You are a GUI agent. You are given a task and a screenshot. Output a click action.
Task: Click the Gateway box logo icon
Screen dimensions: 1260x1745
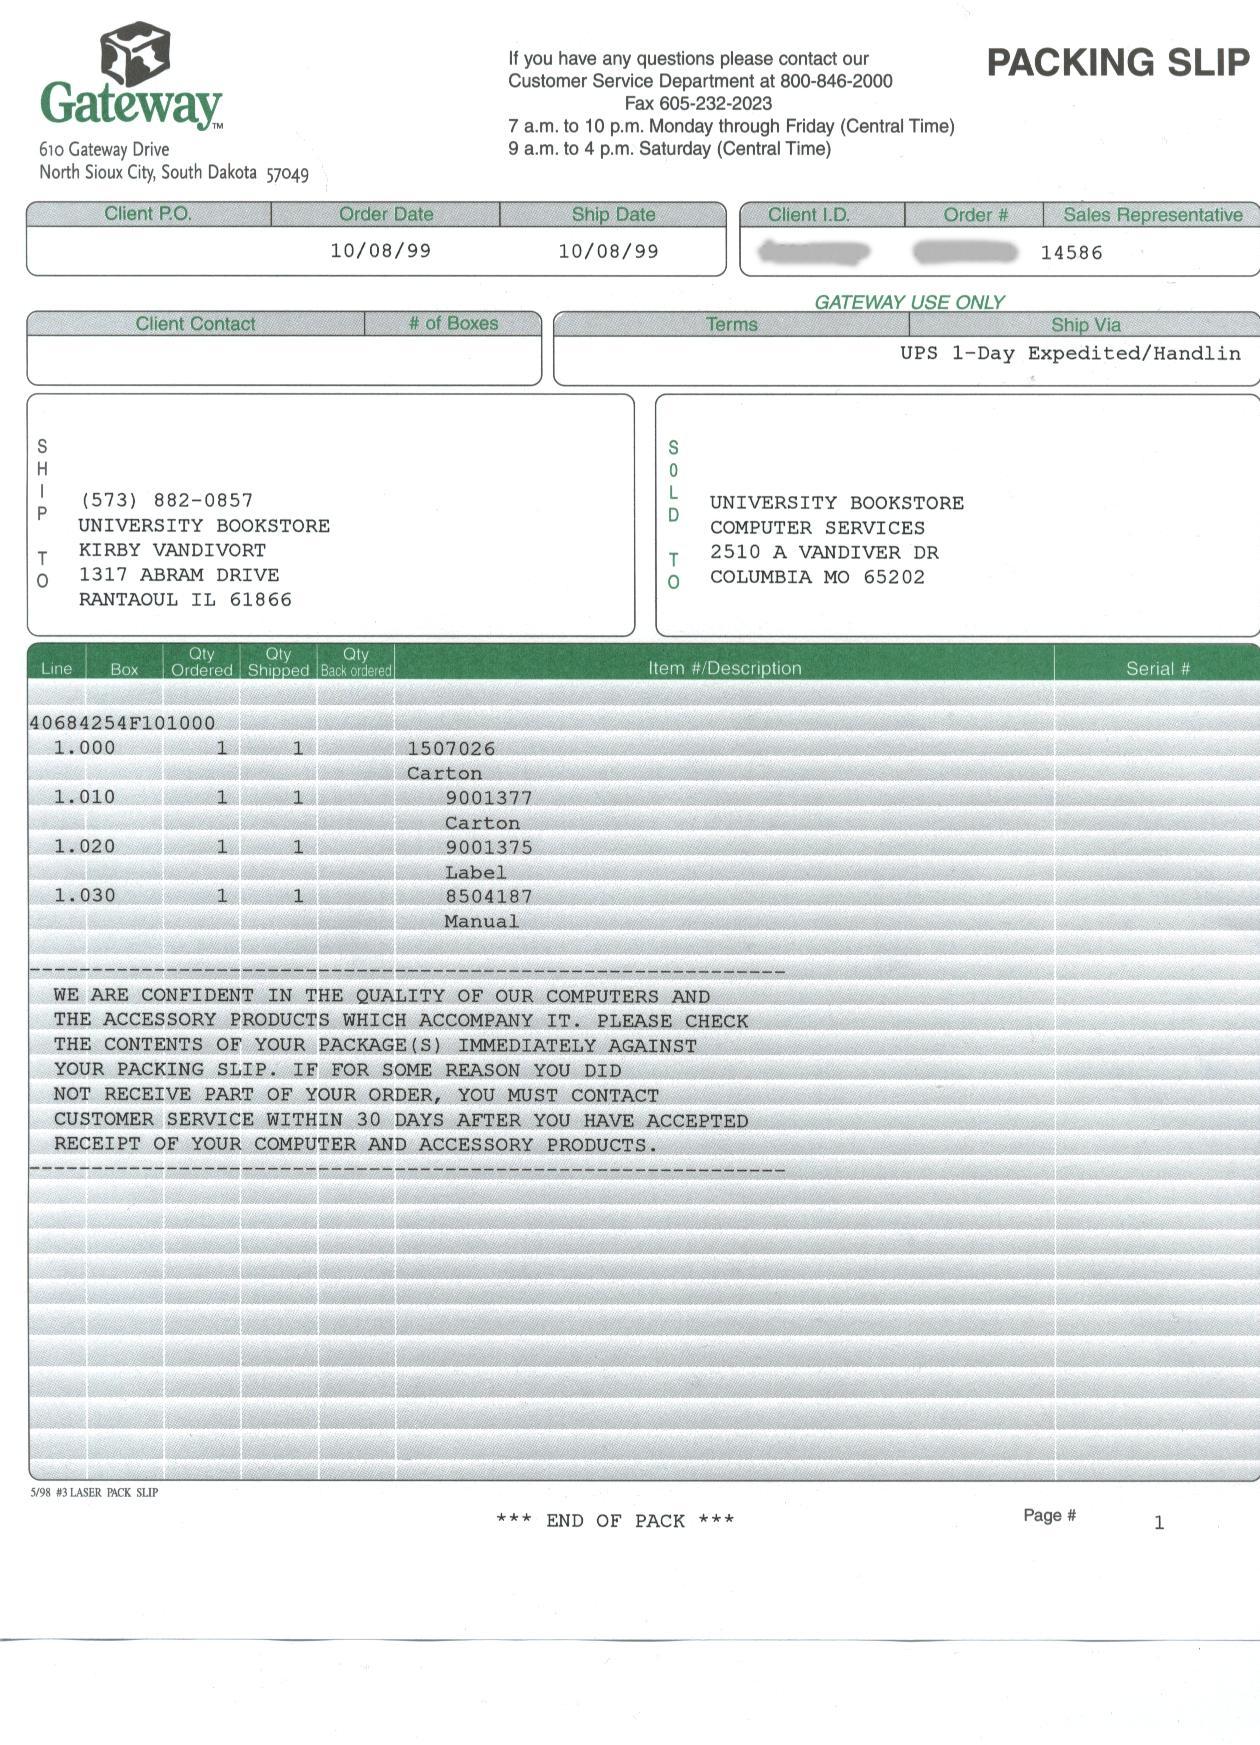pos(135,53)
